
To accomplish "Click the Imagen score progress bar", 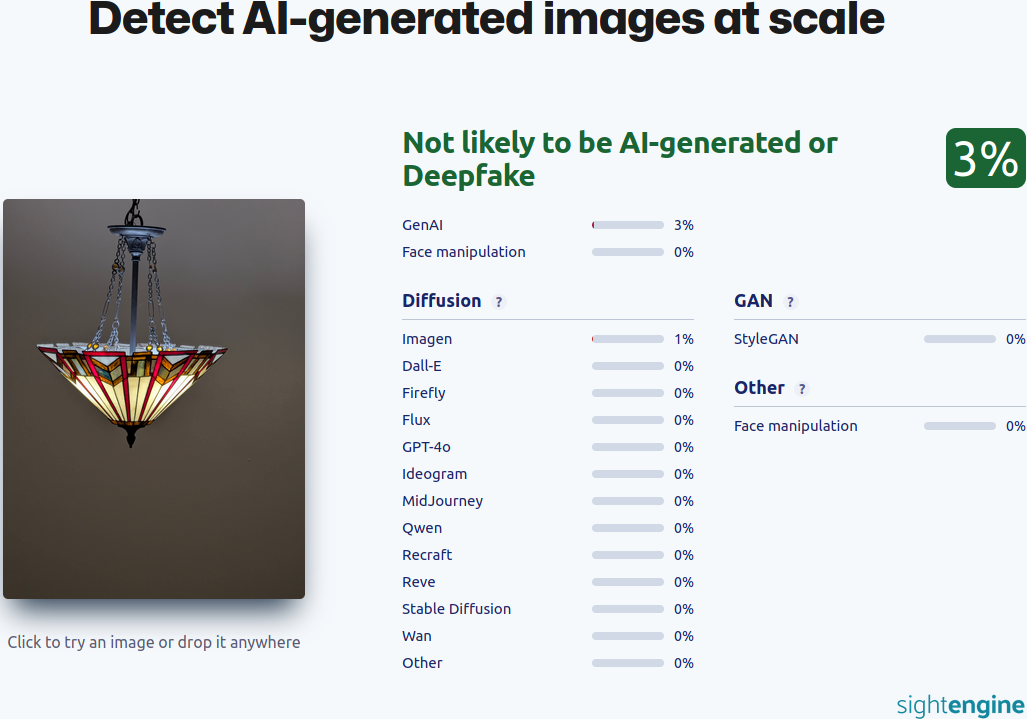I will click(x=628, y=339).
